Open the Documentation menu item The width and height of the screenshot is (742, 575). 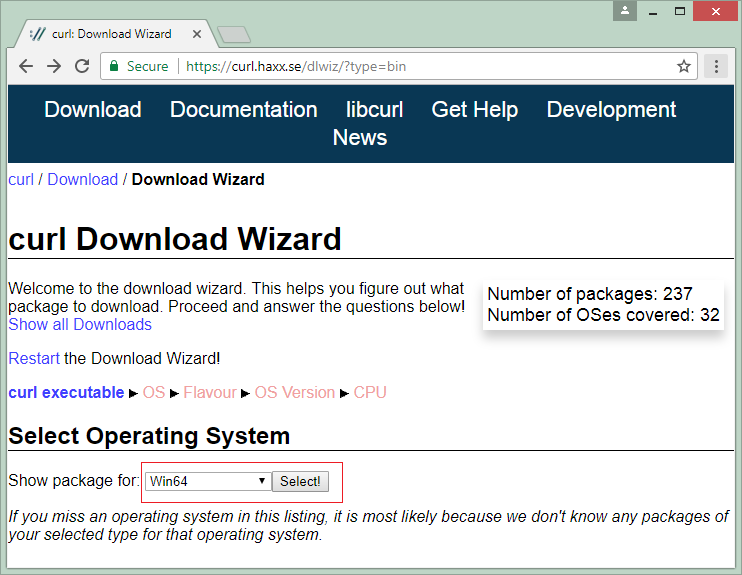(244, 110)
